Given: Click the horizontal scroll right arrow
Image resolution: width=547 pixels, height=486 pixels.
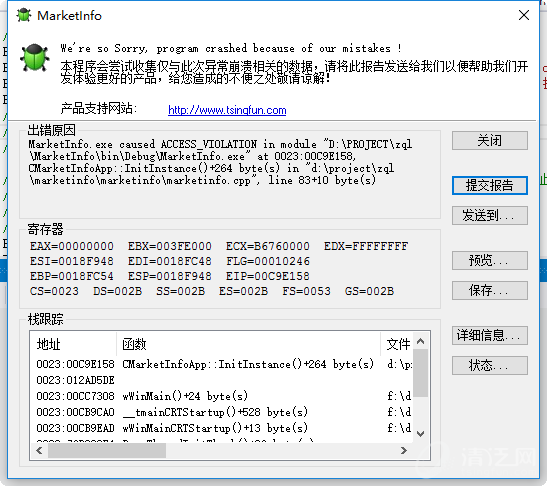Looking at the screenshot, I should click(x=404, y=451).
